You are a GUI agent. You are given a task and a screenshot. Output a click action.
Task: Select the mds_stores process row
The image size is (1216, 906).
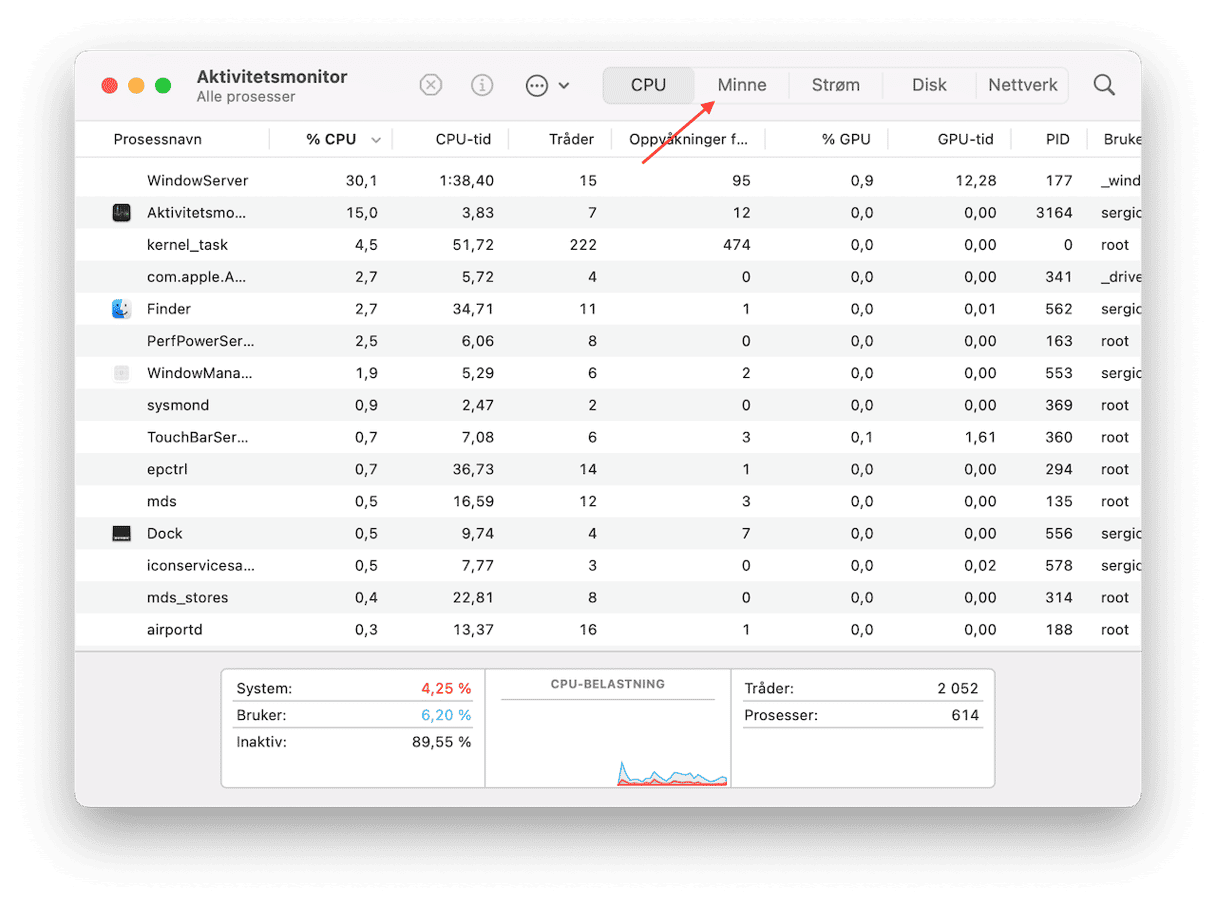(x=608, y=597)
